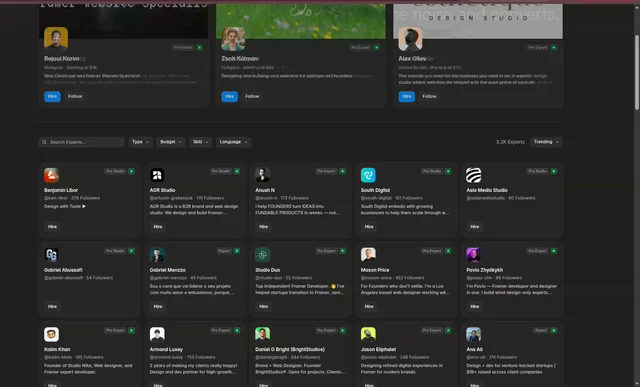Image resolution: width=640 pixels, height=387 pixels.
Task: Click green availability dot on Asia Media Studio card
Action: tap(554, 171)
